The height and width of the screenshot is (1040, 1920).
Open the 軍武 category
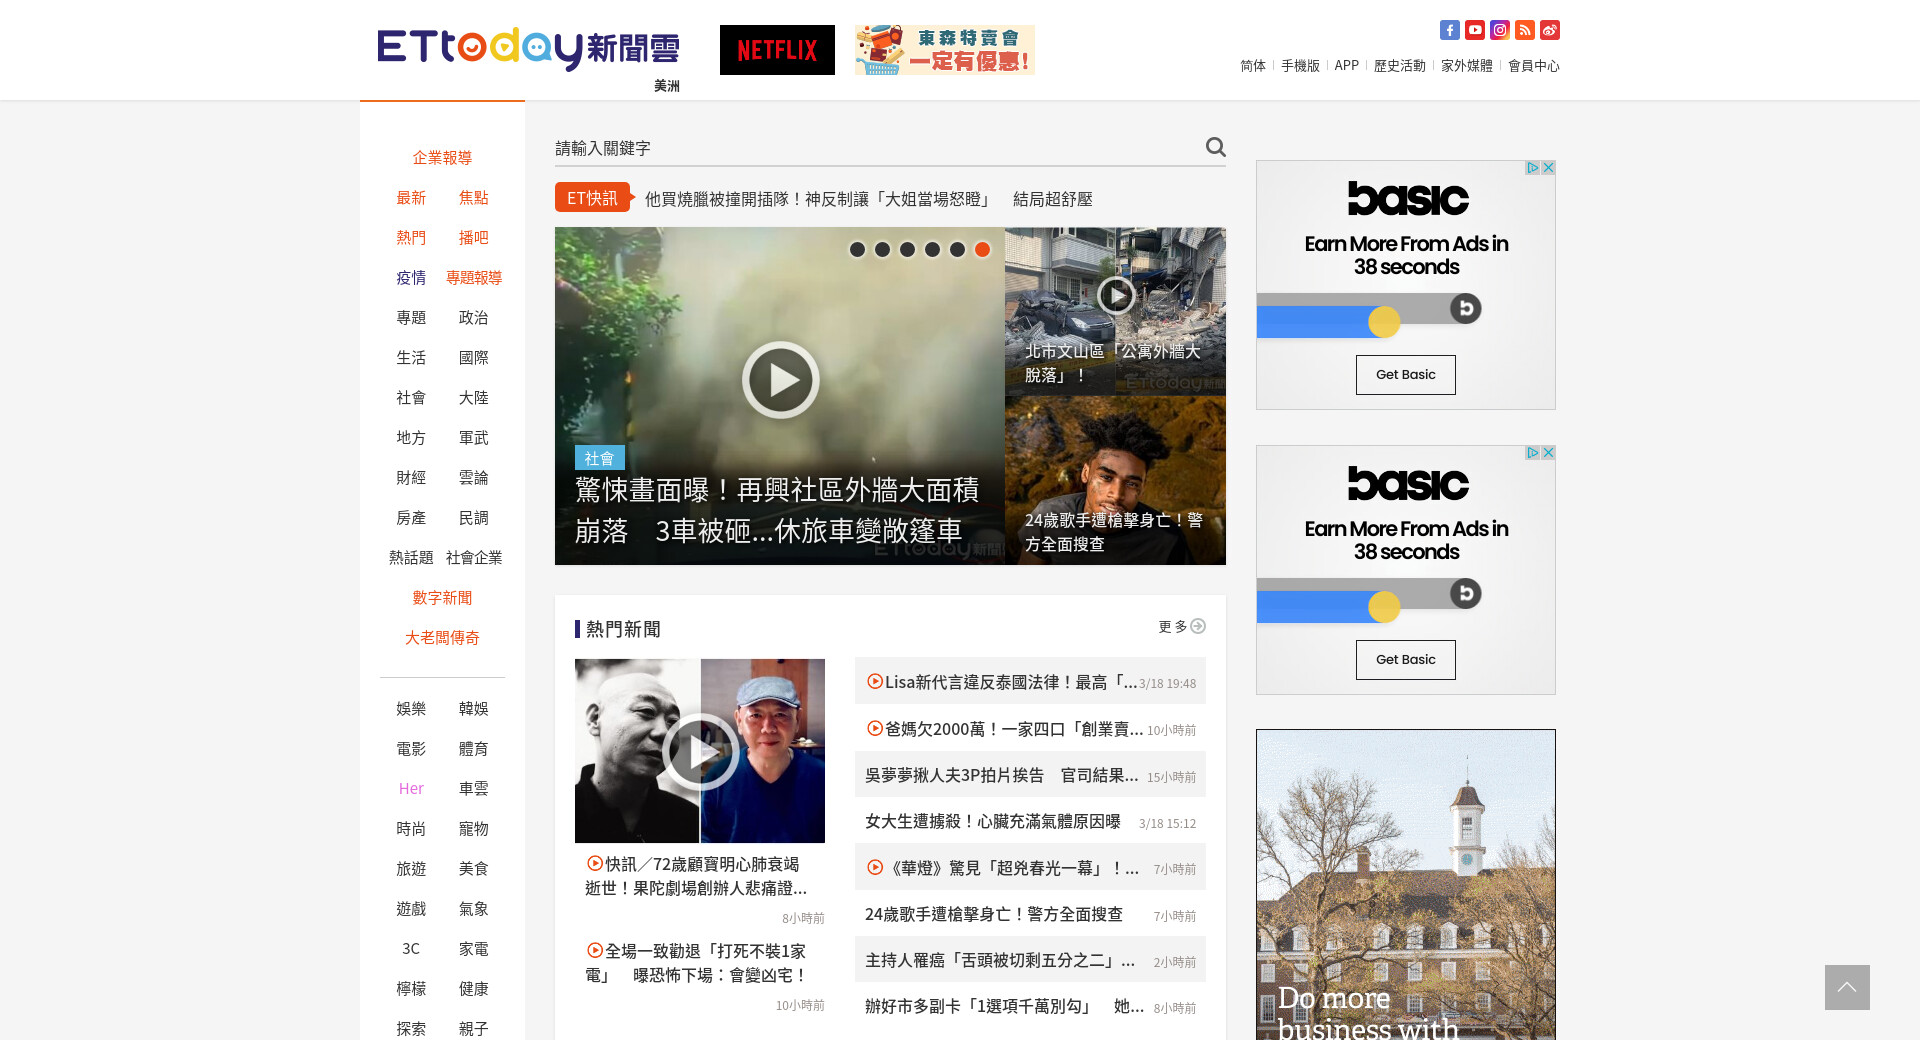click(474, 438)
